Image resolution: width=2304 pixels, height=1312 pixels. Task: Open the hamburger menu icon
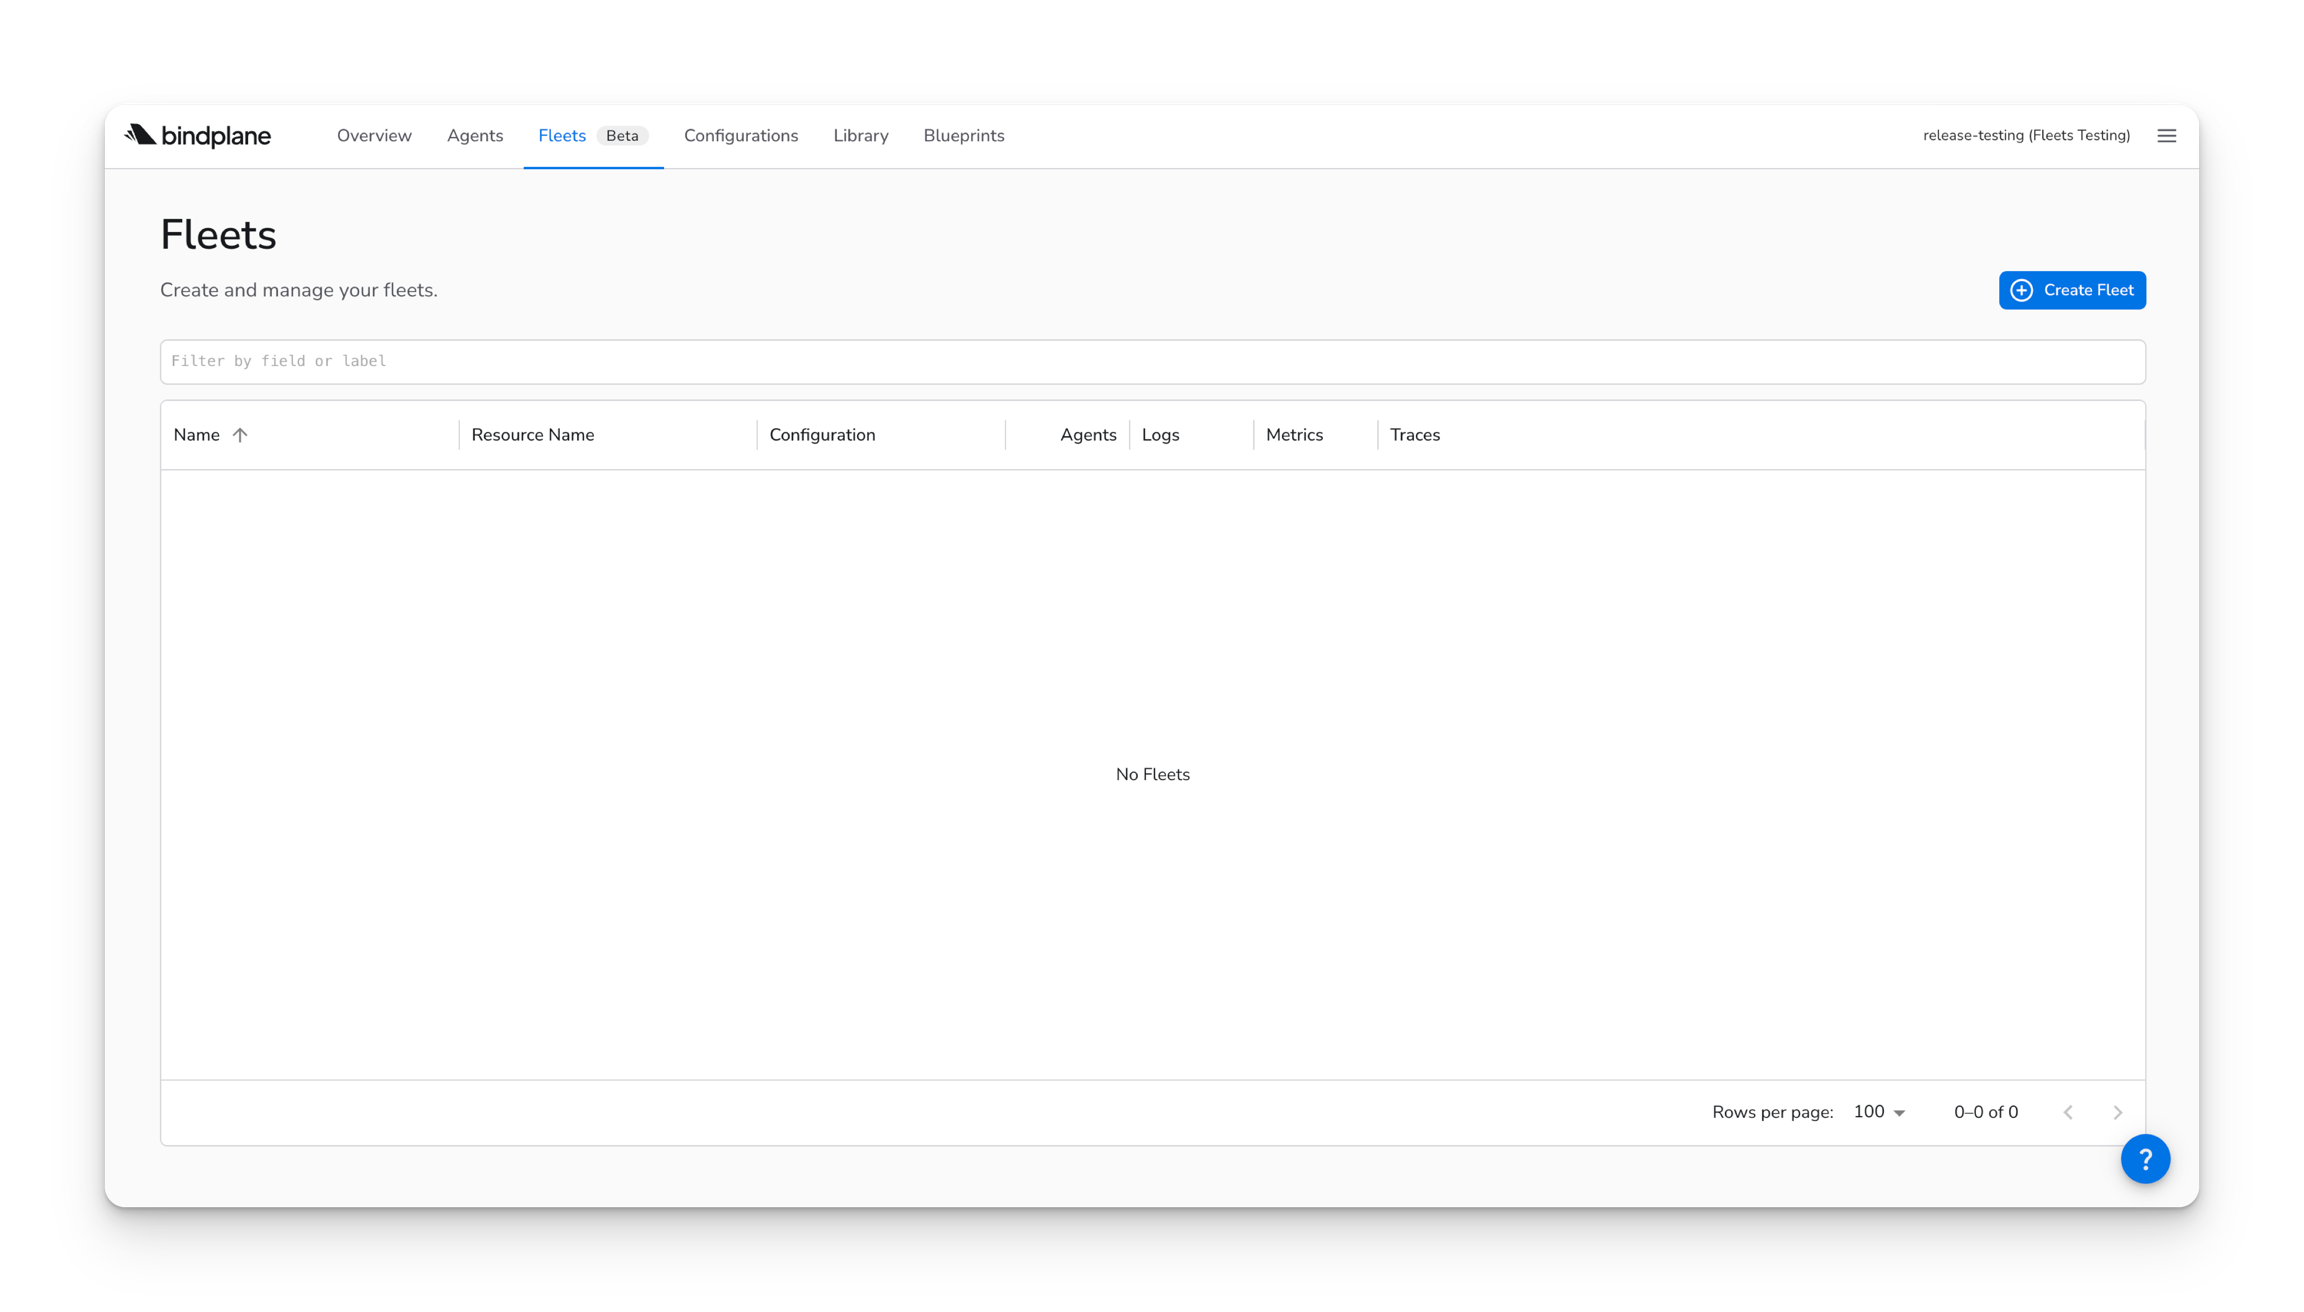click(x=2166, y=136)
